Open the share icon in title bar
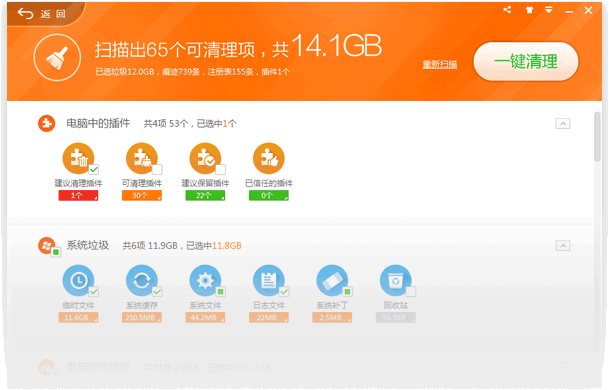The height and width of the screenshot is (390, 609). pyautogui.click(x=507, y=10)
